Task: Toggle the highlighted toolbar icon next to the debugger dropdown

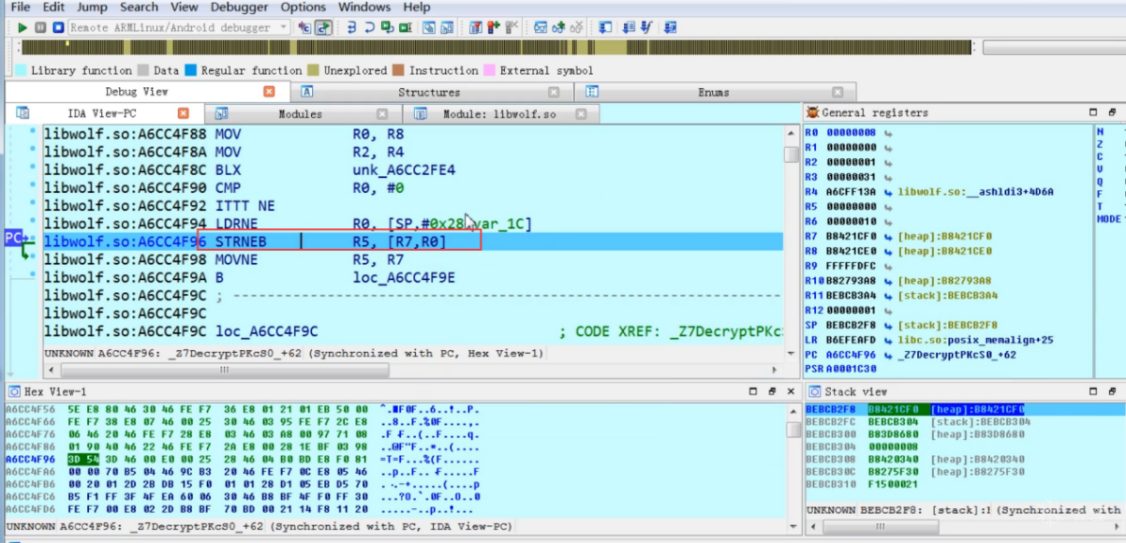Action: click(x=323, y=27)
